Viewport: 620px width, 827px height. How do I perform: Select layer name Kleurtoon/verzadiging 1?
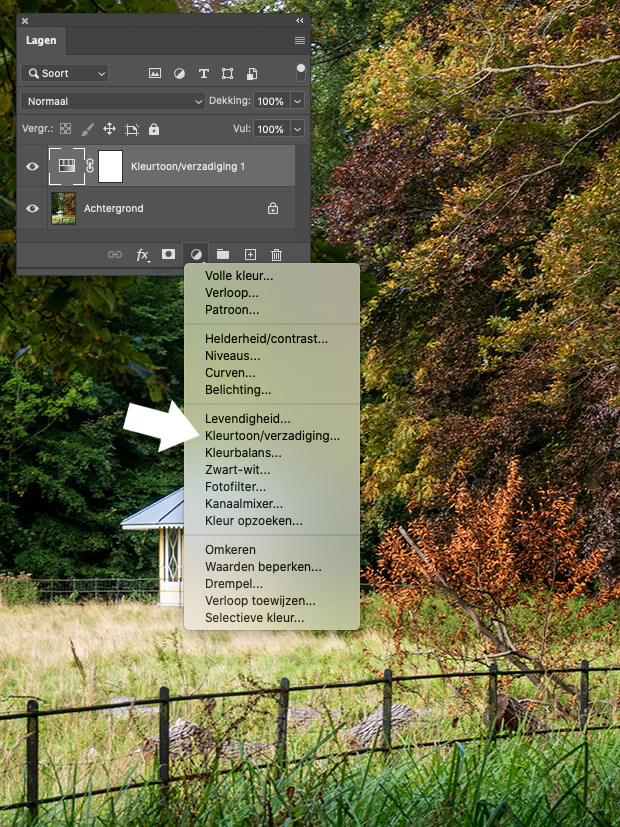(x=188, y=167)
